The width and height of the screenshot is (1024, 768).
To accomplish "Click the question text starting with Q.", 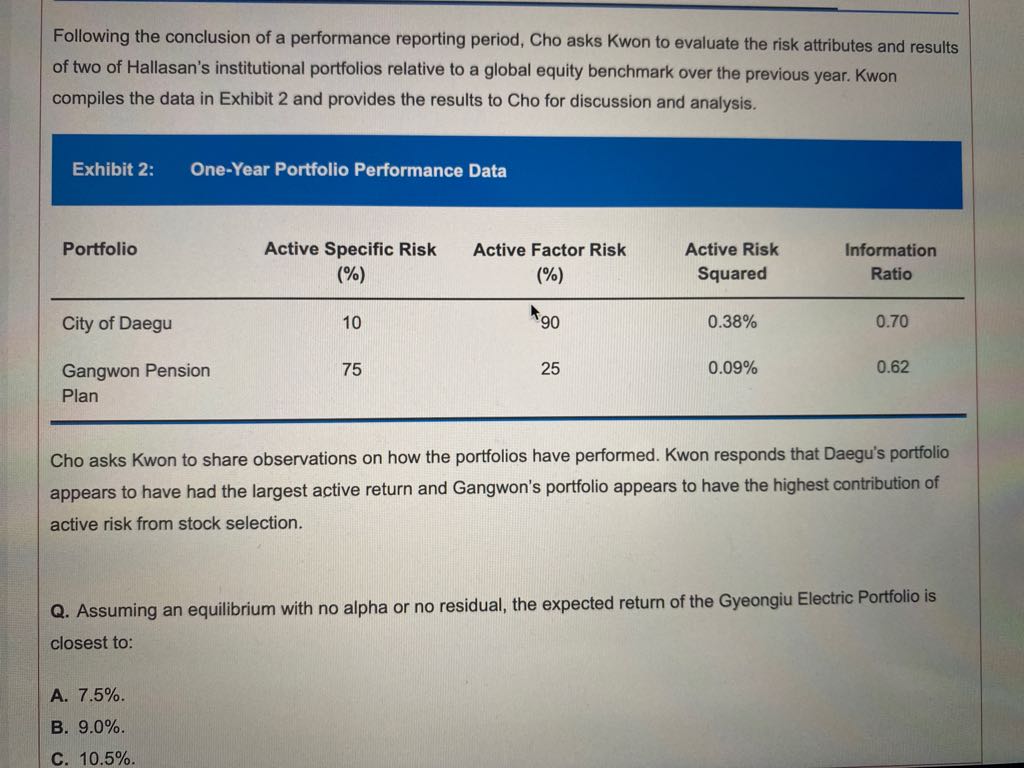I will (x=493, y=622).
